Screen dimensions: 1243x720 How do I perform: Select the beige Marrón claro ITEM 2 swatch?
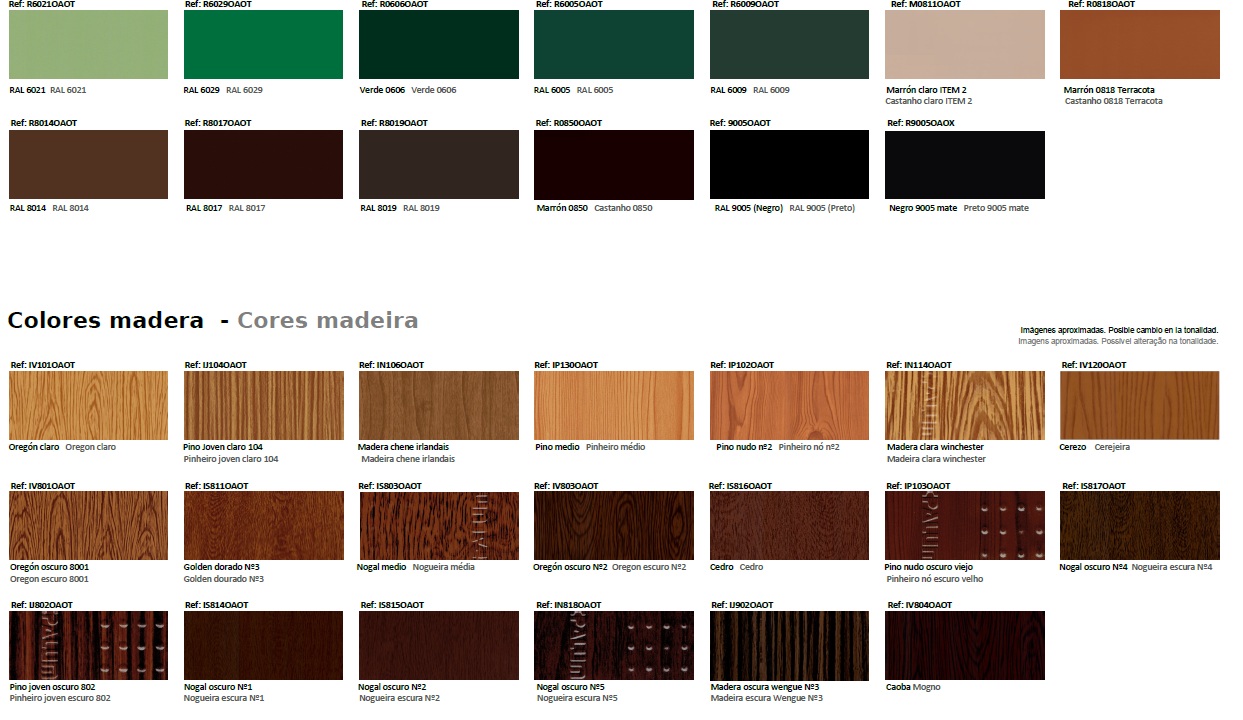coord(964,45)
